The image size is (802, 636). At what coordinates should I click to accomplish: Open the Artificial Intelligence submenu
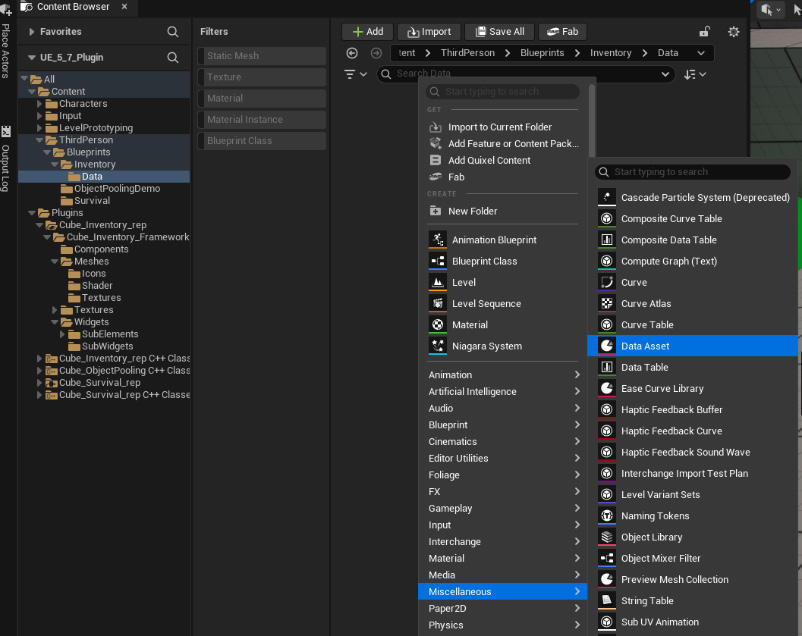(x=502, y=391)
